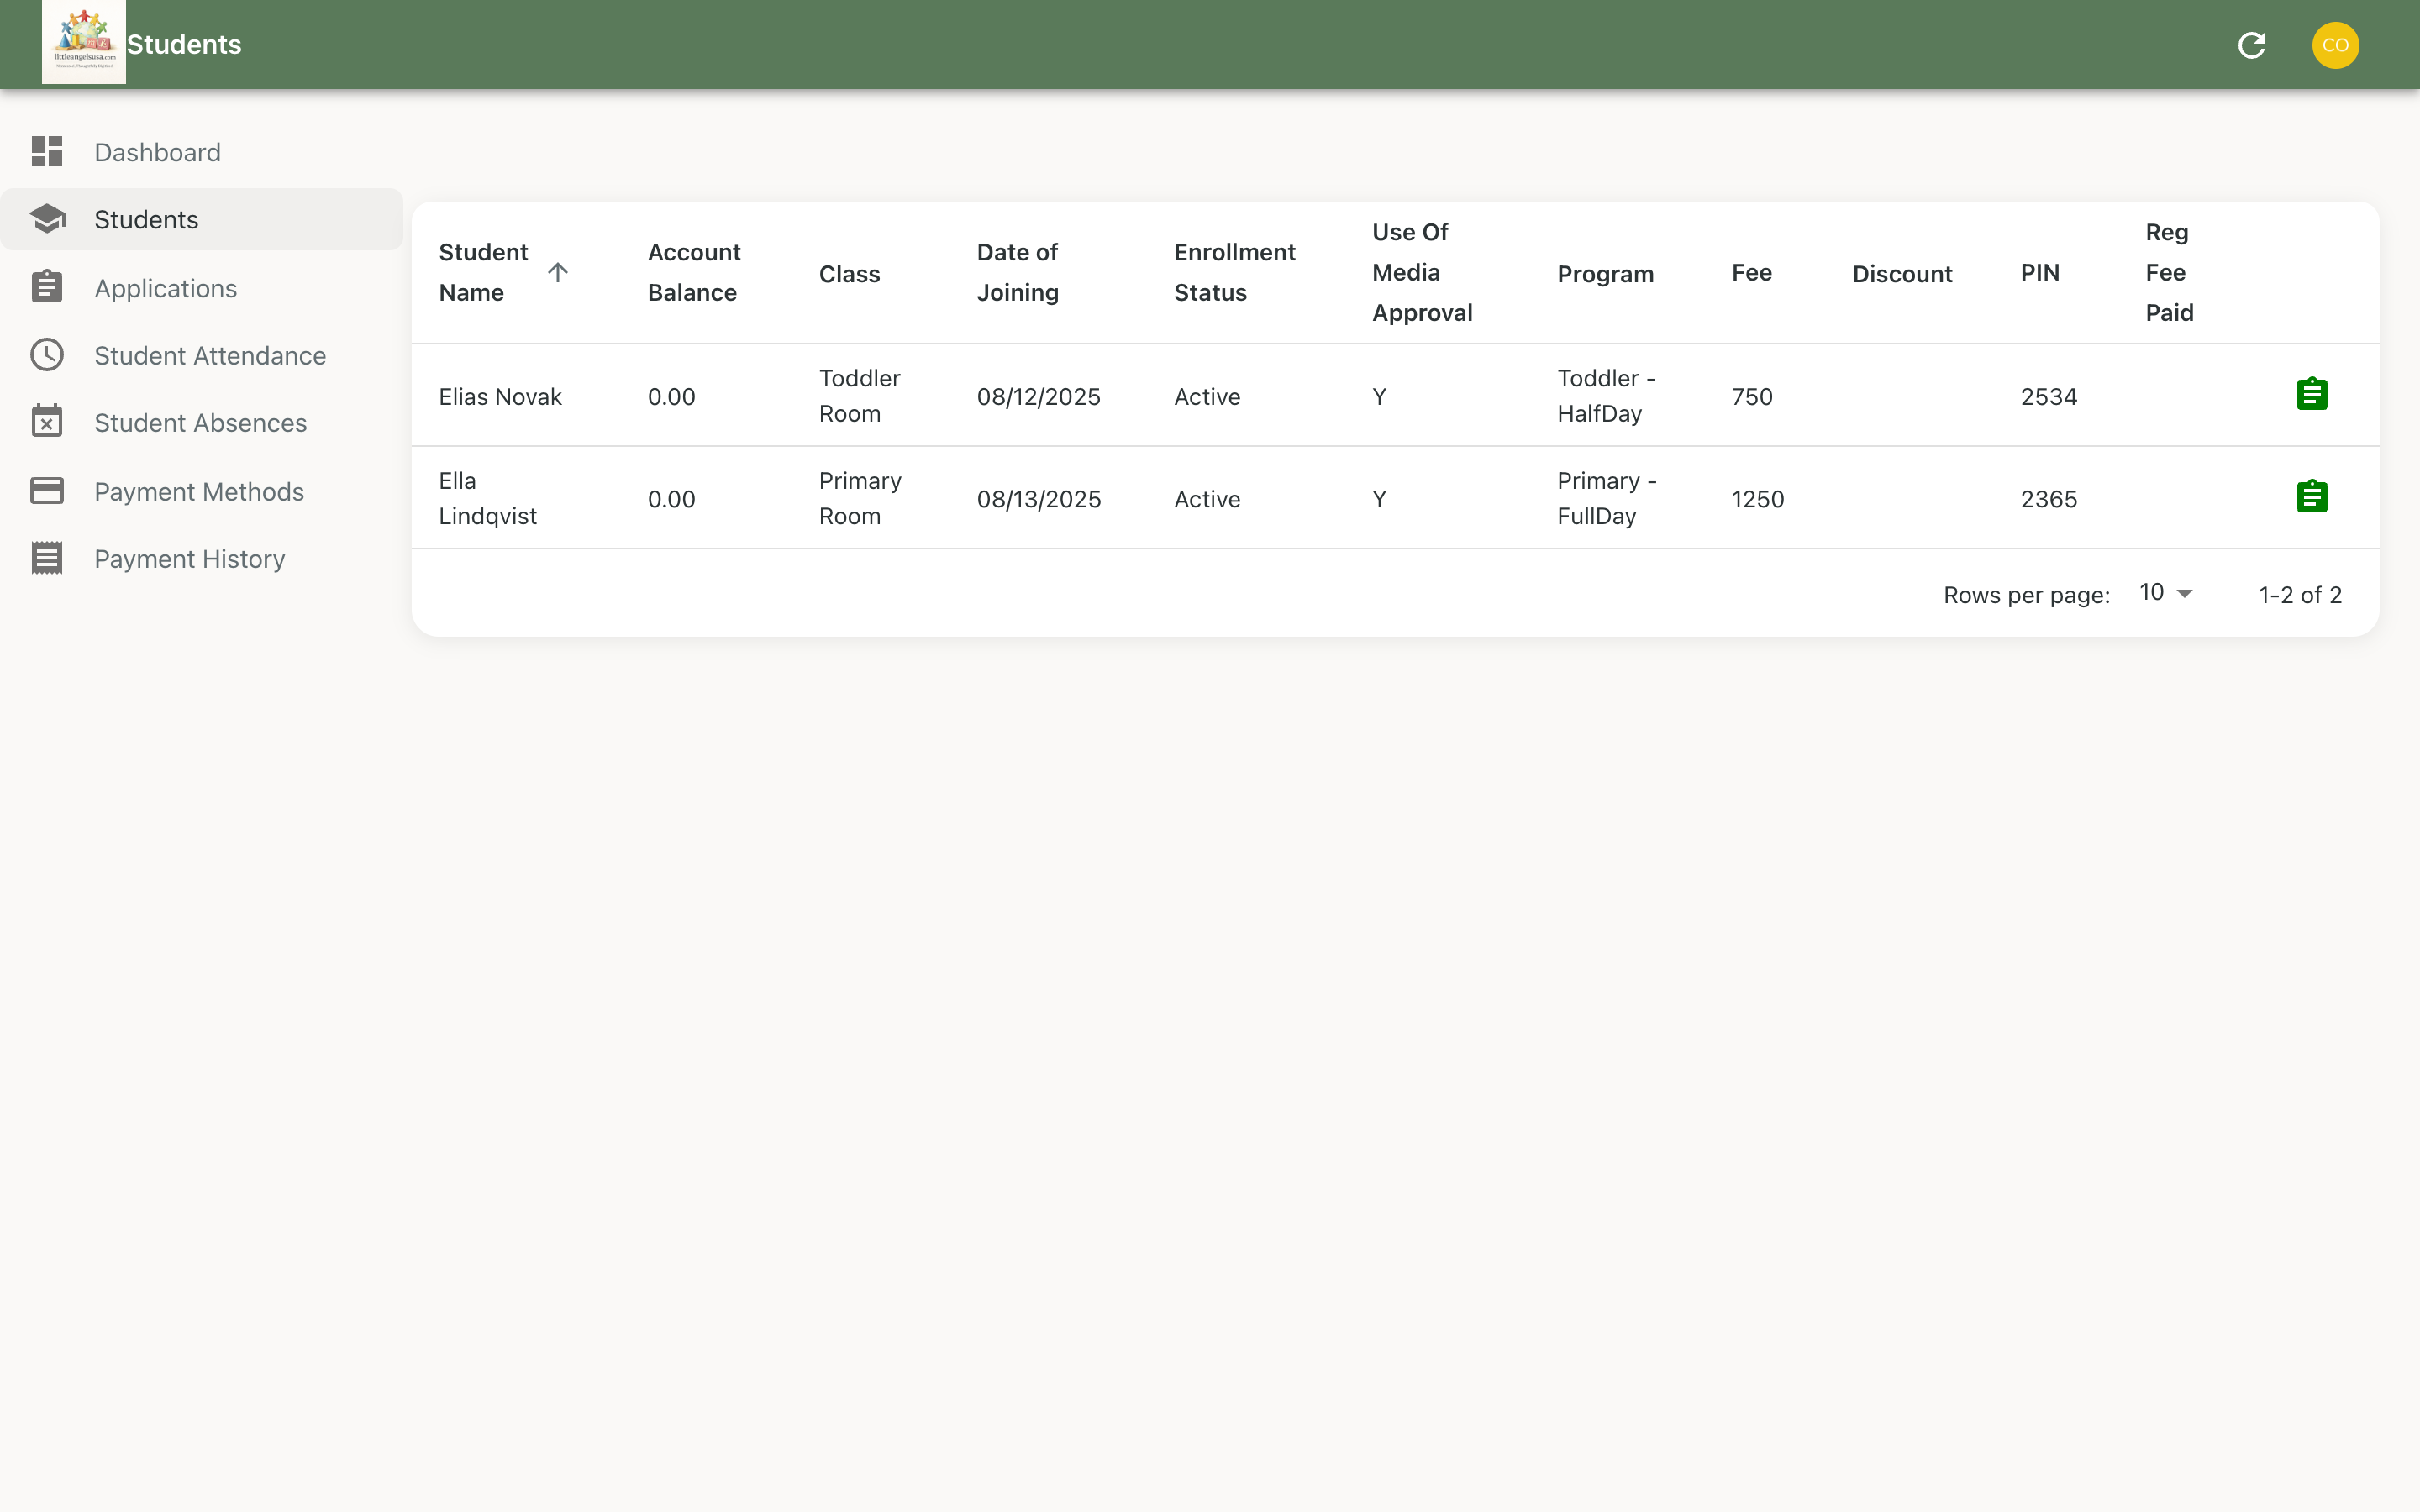This screenshot has width=2420, height=1512.
Task: Click the Dashboard grid icon
Action: click(47, 151)
